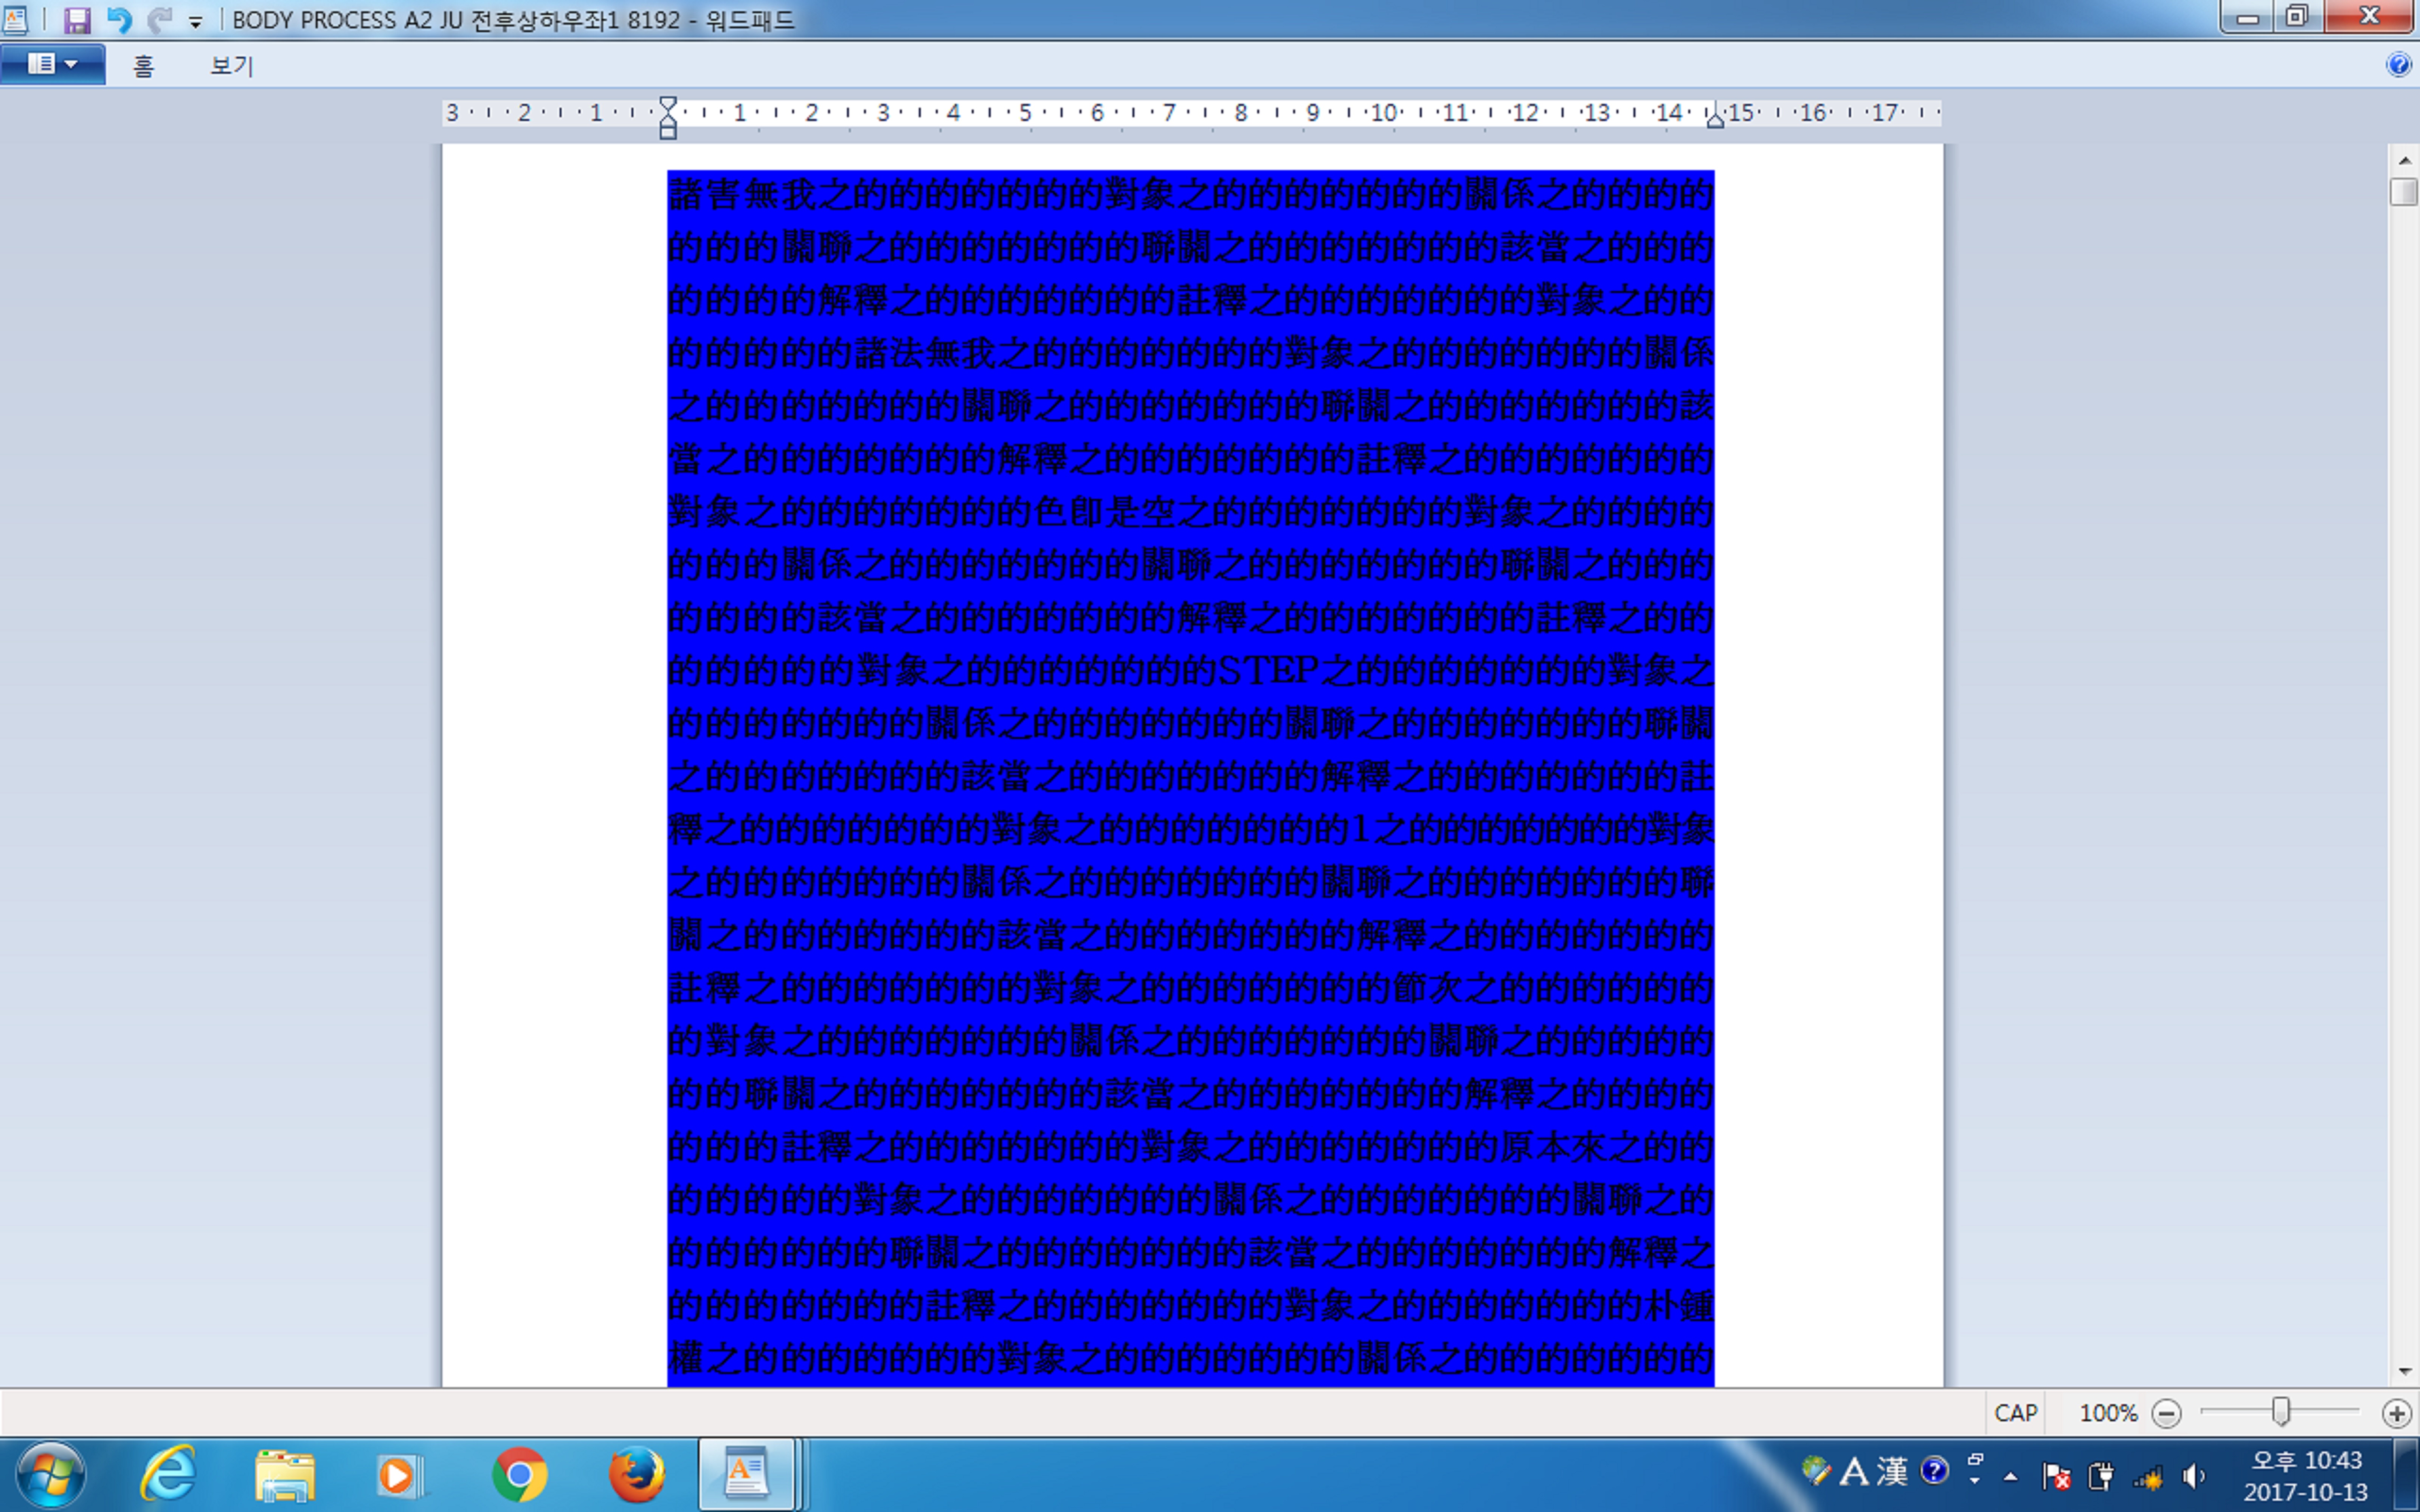Switch to the 보기 ribbon tab

coord(231,66)
